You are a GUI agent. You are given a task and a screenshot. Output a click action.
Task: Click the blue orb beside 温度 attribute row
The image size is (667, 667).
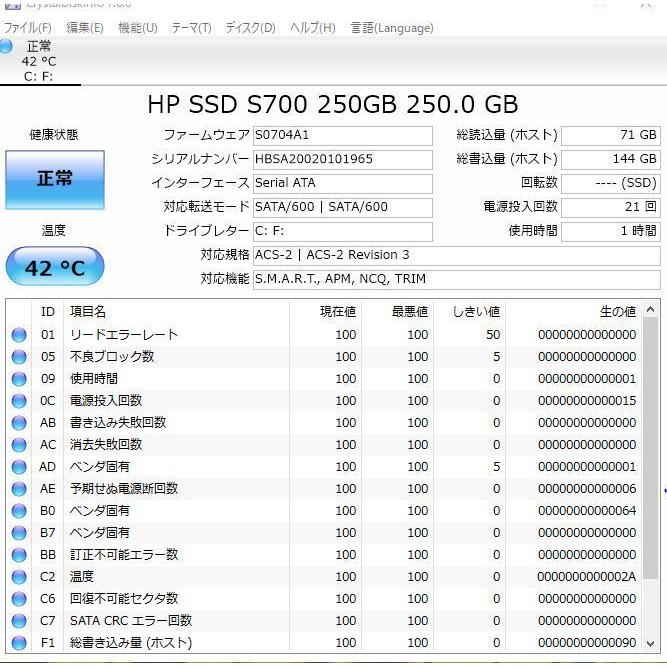click(x=19, y=577)
